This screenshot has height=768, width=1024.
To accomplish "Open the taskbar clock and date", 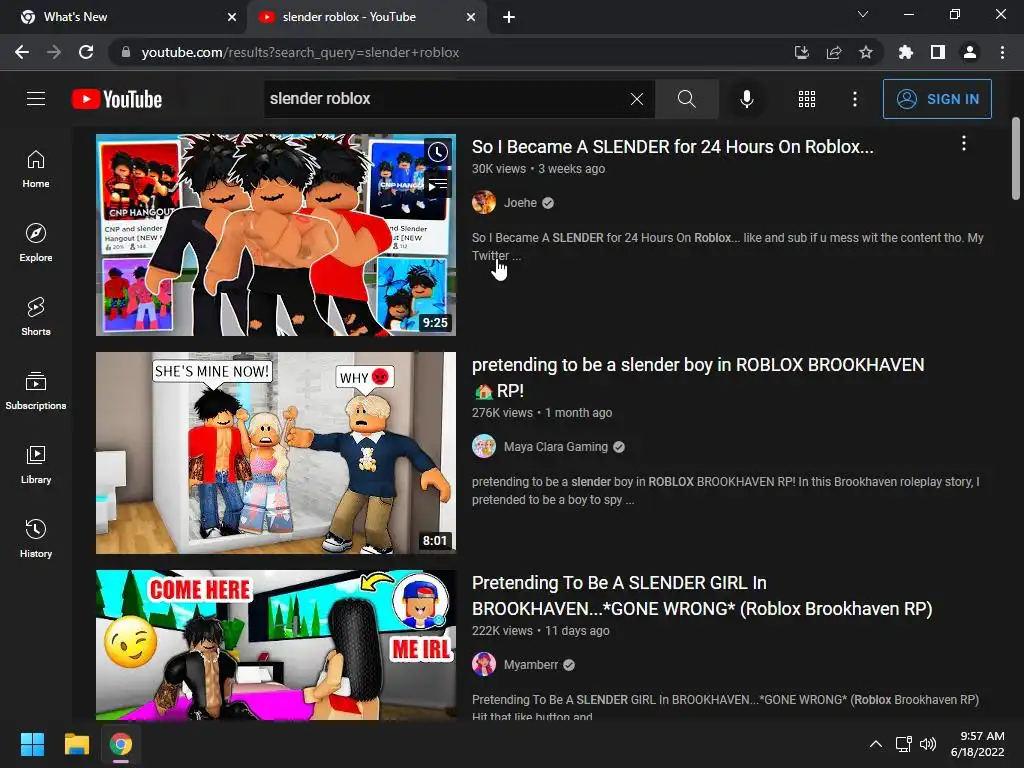I will point(978,744).
